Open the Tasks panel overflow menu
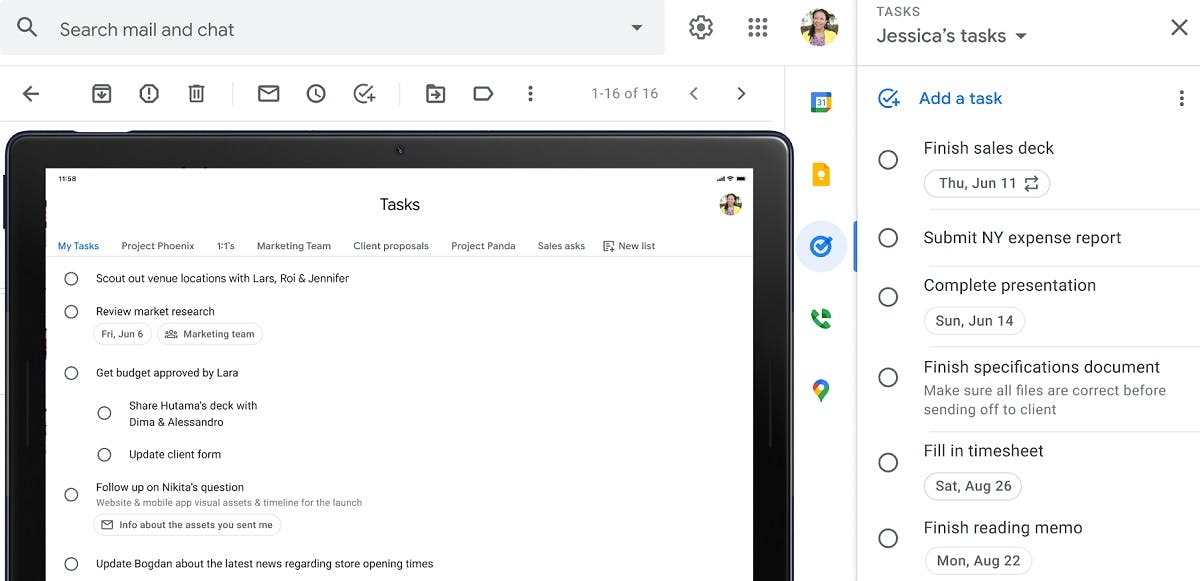1200x581 pixels. [1182, 98]
